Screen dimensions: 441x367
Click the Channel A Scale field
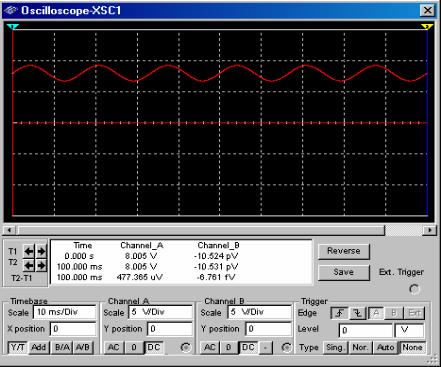pos(160,312)
